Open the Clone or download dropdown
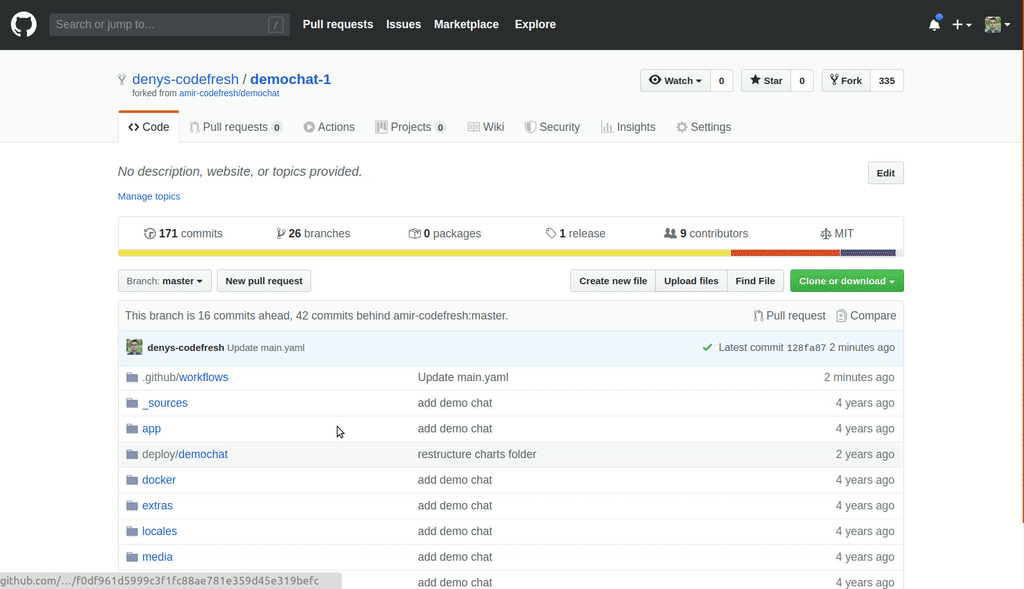 [x=846, y=281]
